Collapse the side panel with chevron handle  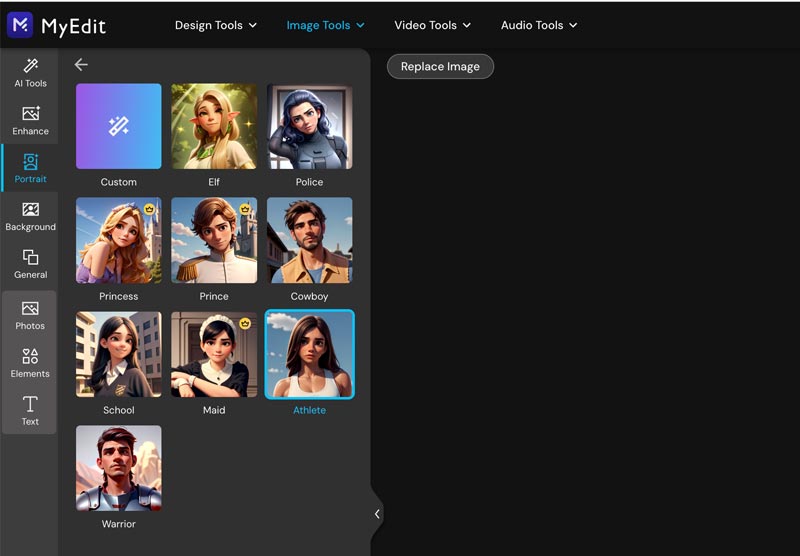(x=377, y=514)
